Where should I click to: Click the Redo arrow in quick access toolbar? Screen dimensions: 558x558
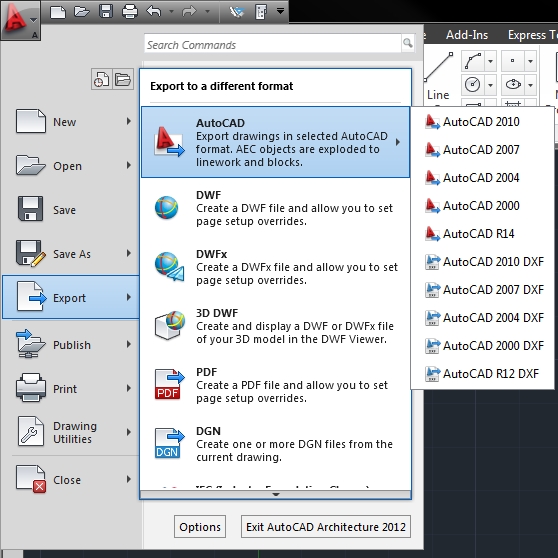pyautogui.click(x=189, y=12)
